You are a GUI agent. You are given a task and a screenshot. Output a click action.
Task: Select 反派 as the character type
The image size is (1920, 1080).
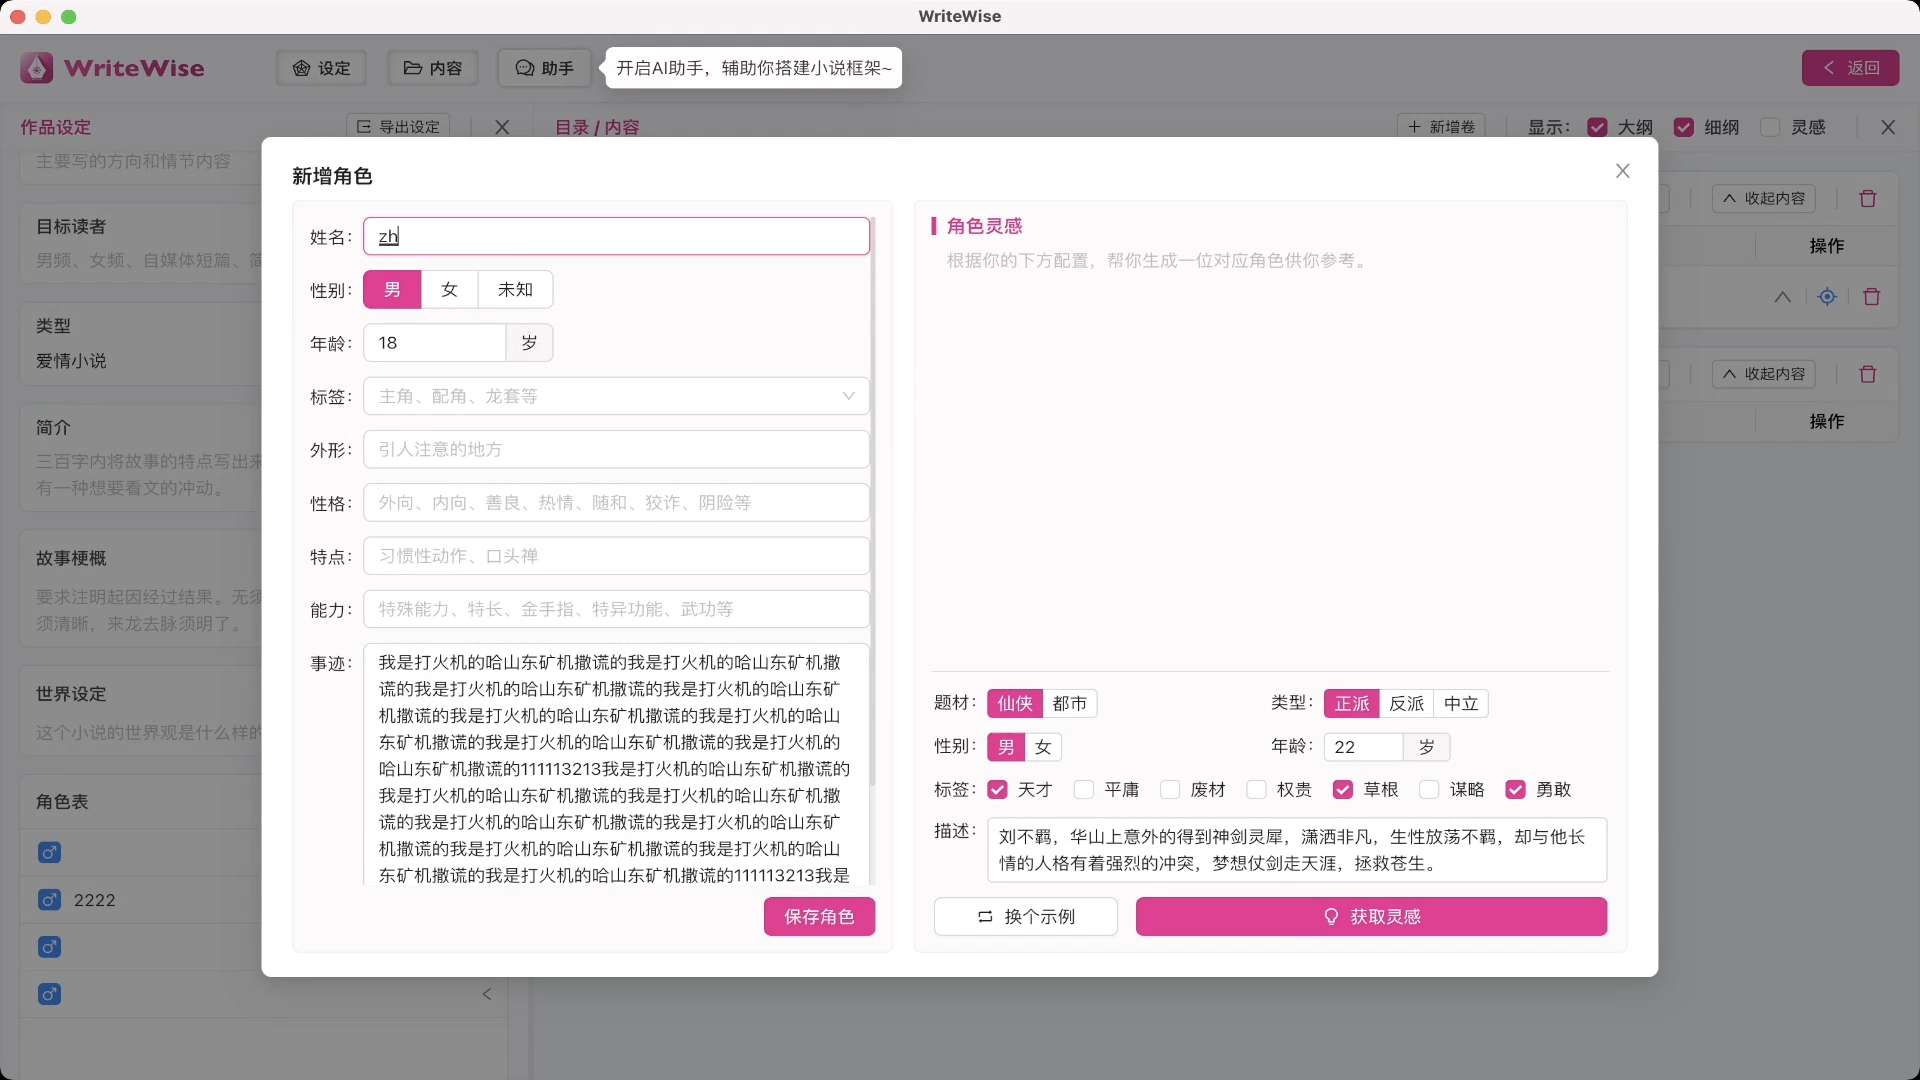[x=1406, y=704]
